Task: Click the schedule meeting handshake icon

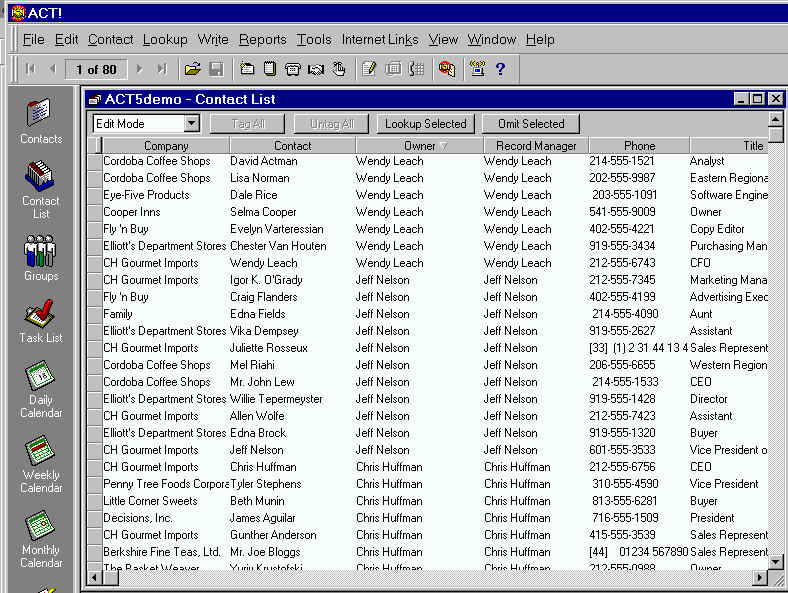Action: click(x=316, y=69)
